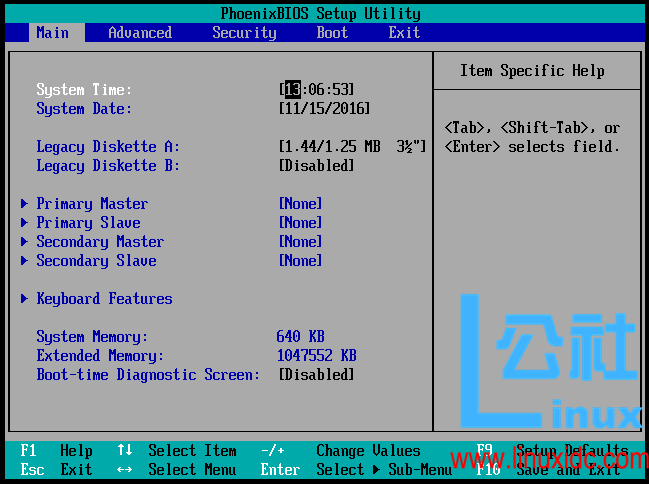Expand the Secondary Slave arrow

[x=24, y=261]
